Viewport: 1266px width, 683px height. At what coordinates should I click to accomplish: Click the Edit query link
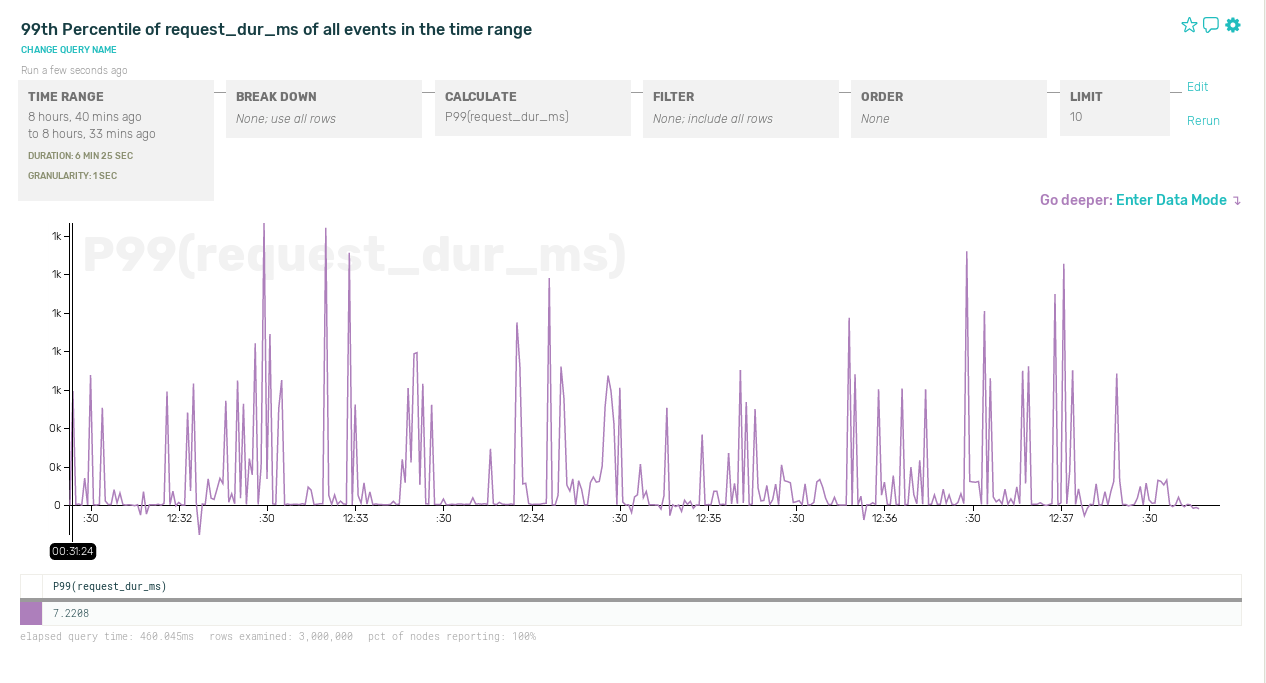(1197, 87)
